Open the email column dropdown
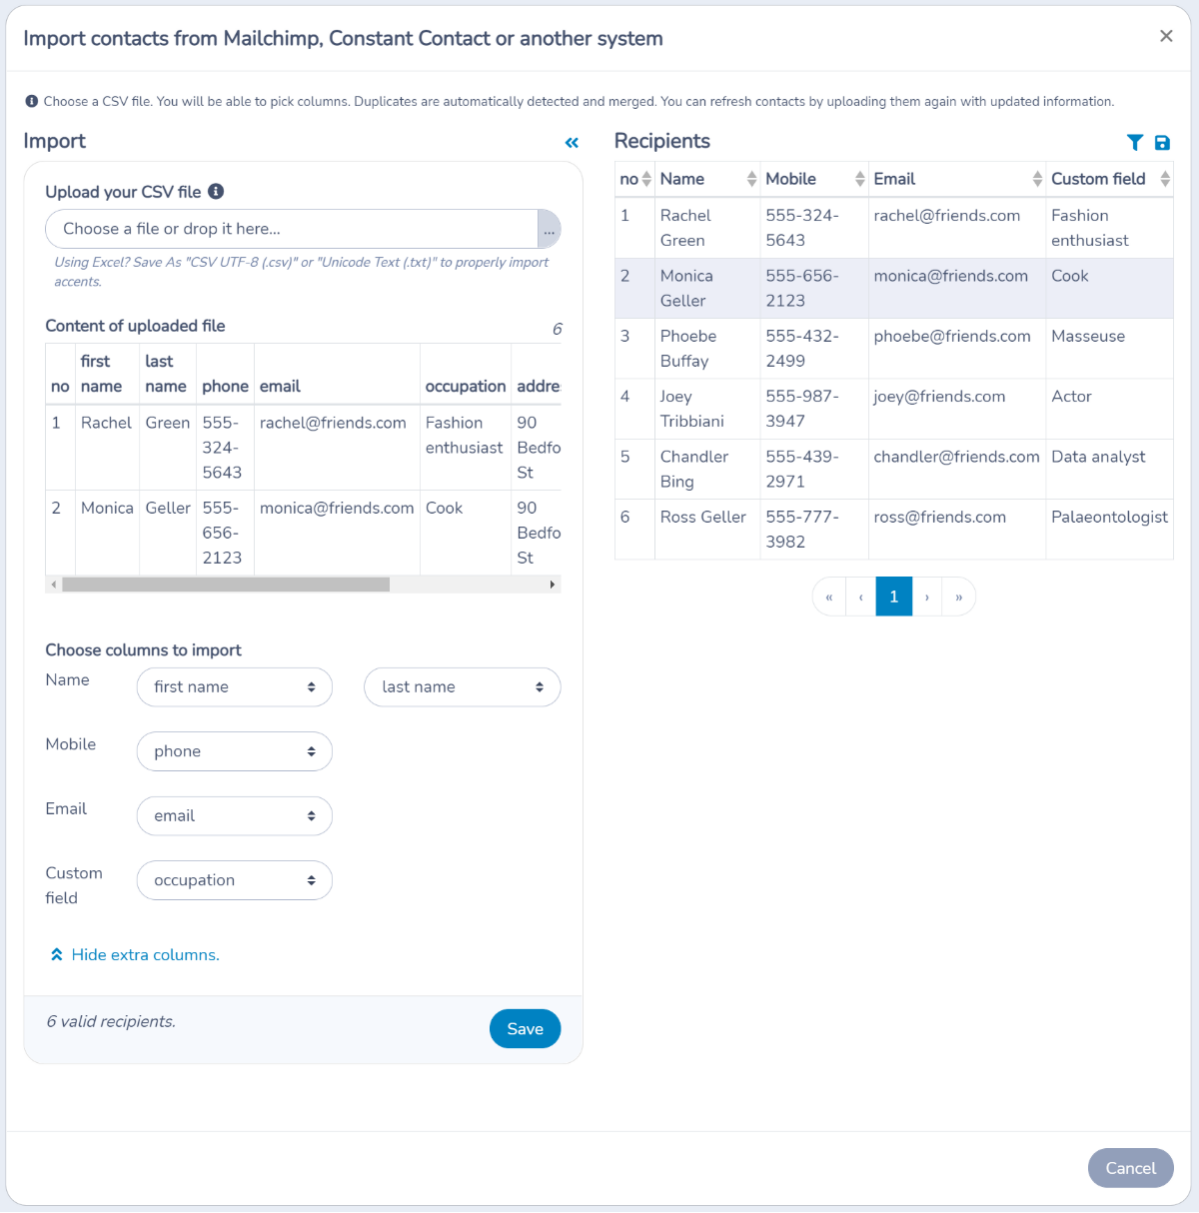Viewport: 1199px width, 1213px height. pyautogui.click(x=234, y=816)
